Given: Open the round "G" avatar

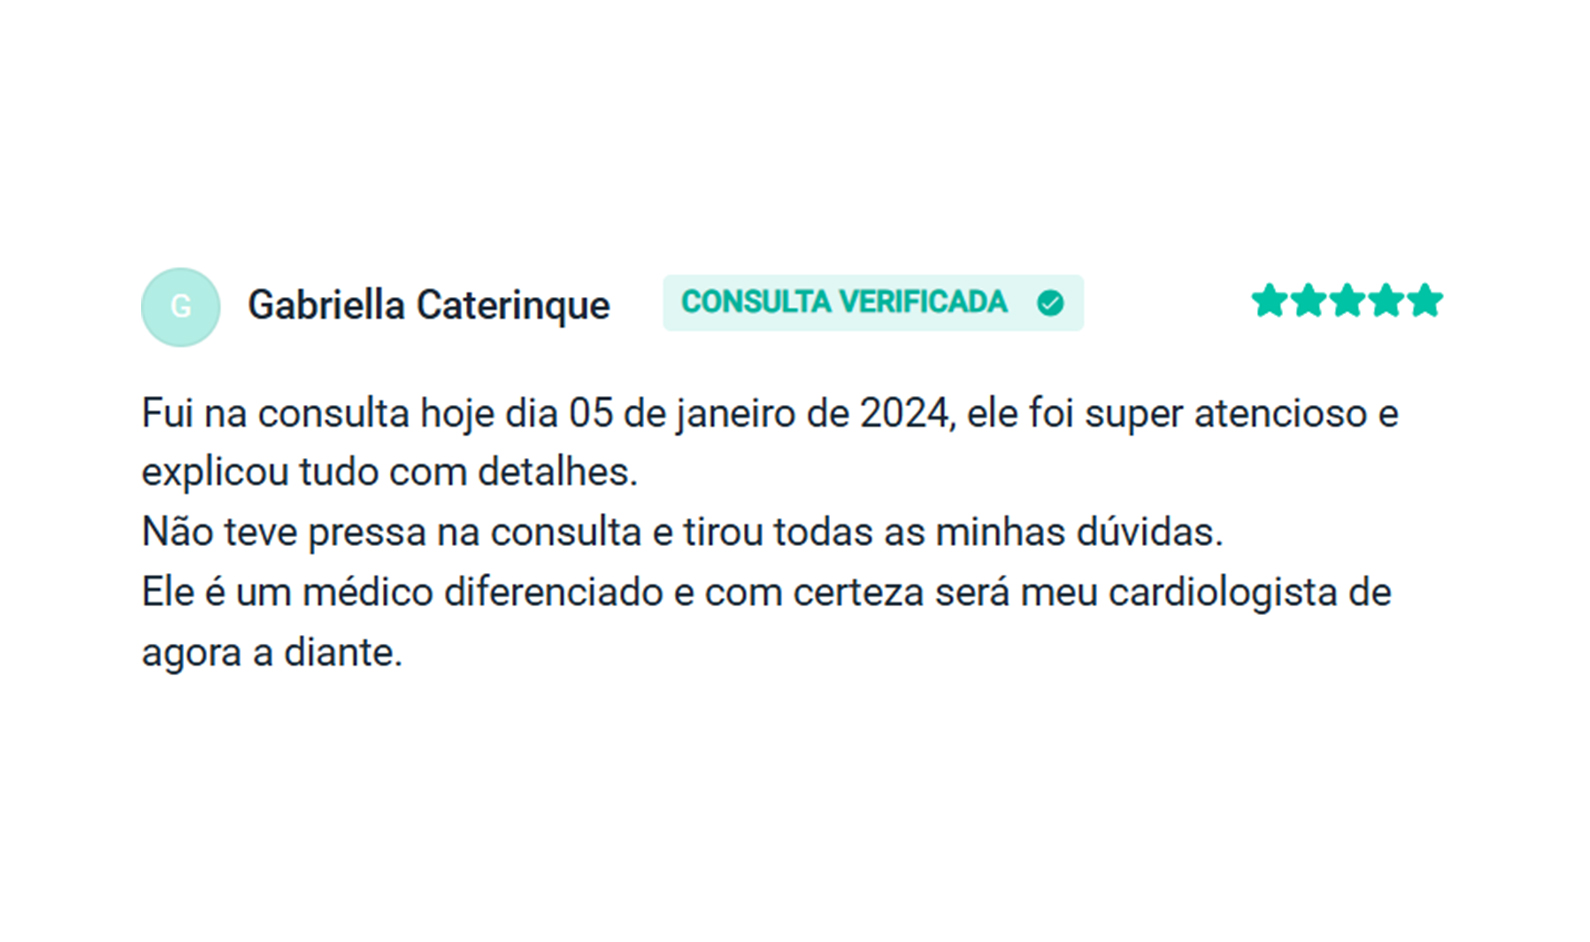Looking at the screenshot, I should (181, 307).
